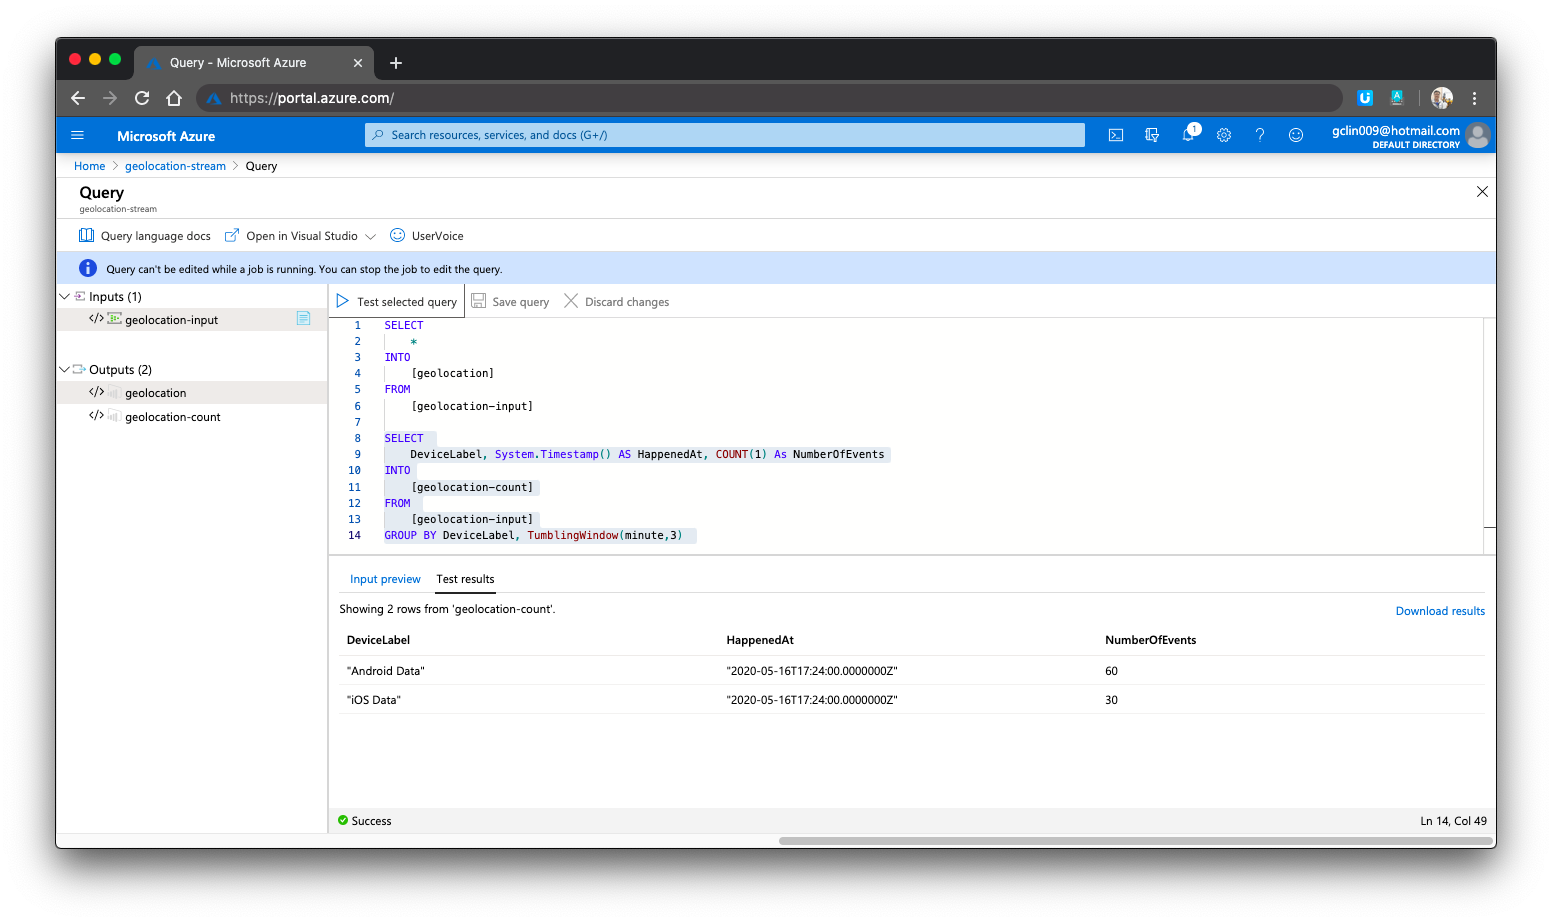The image size is (1552, 922).
Task: Click the Download results link
Action: tap(1440, 610)
